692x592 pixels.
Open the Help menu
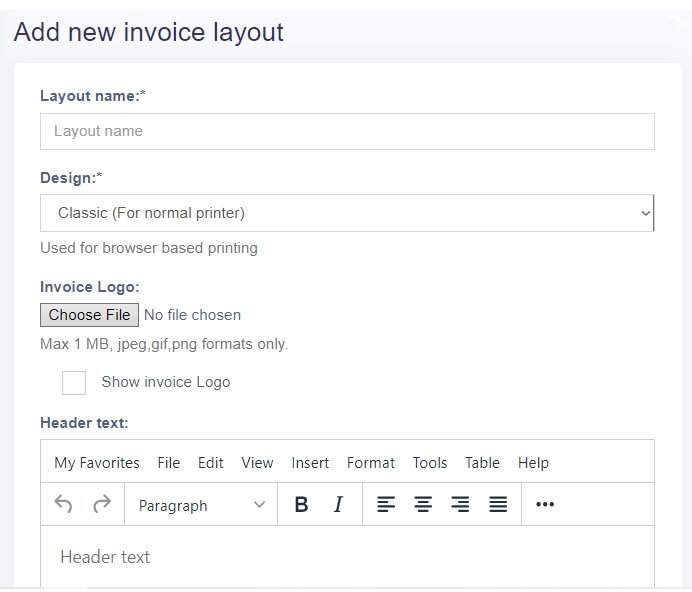[533, 463]
